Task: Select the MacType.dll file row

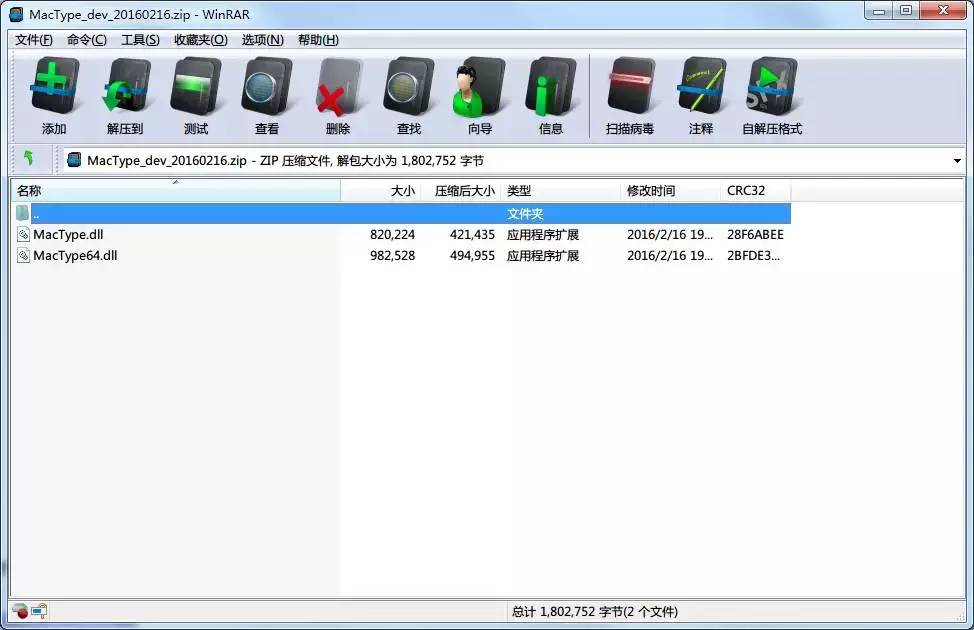Action: [68, 235]
